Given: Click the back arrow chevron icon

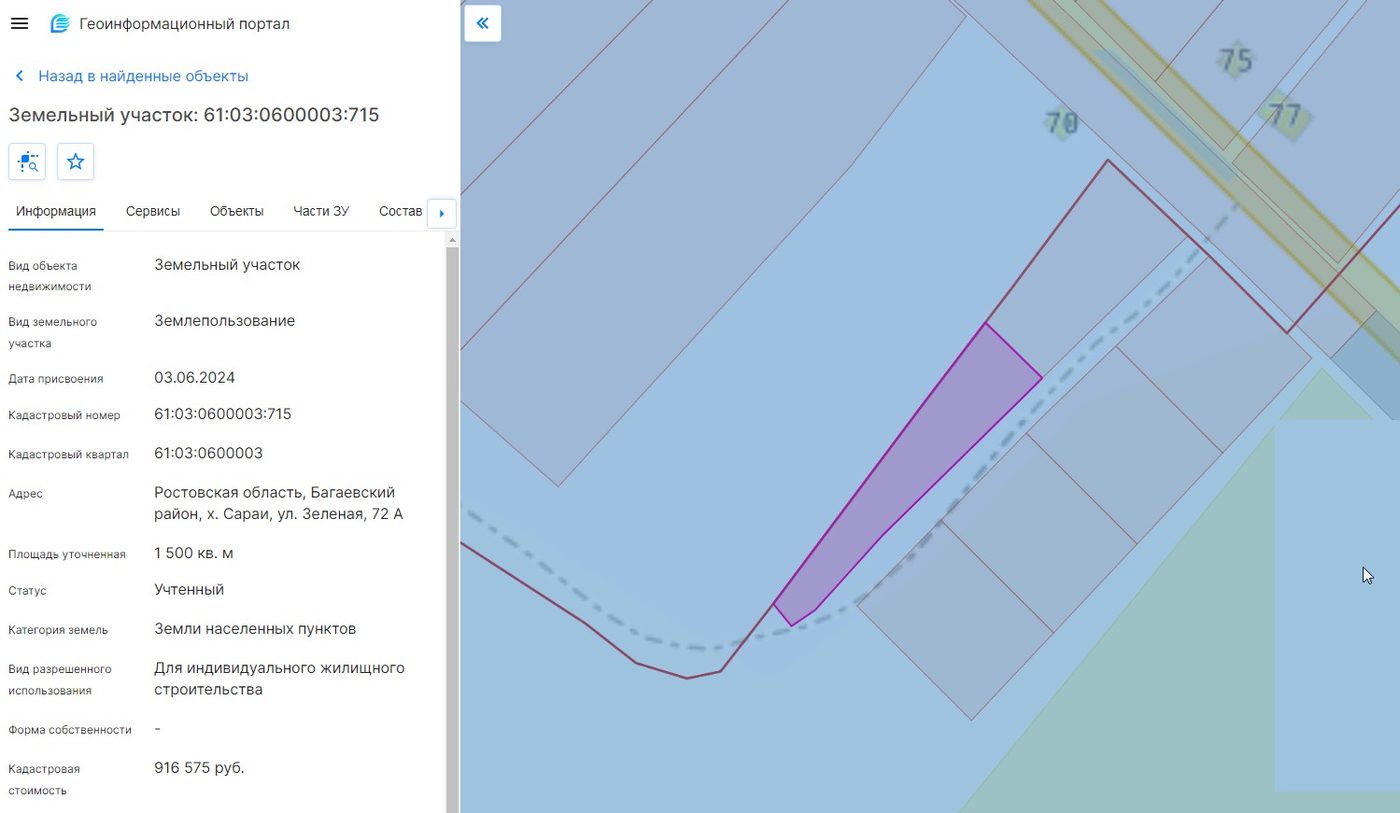Looking at the screenshot, I should 19,76.
